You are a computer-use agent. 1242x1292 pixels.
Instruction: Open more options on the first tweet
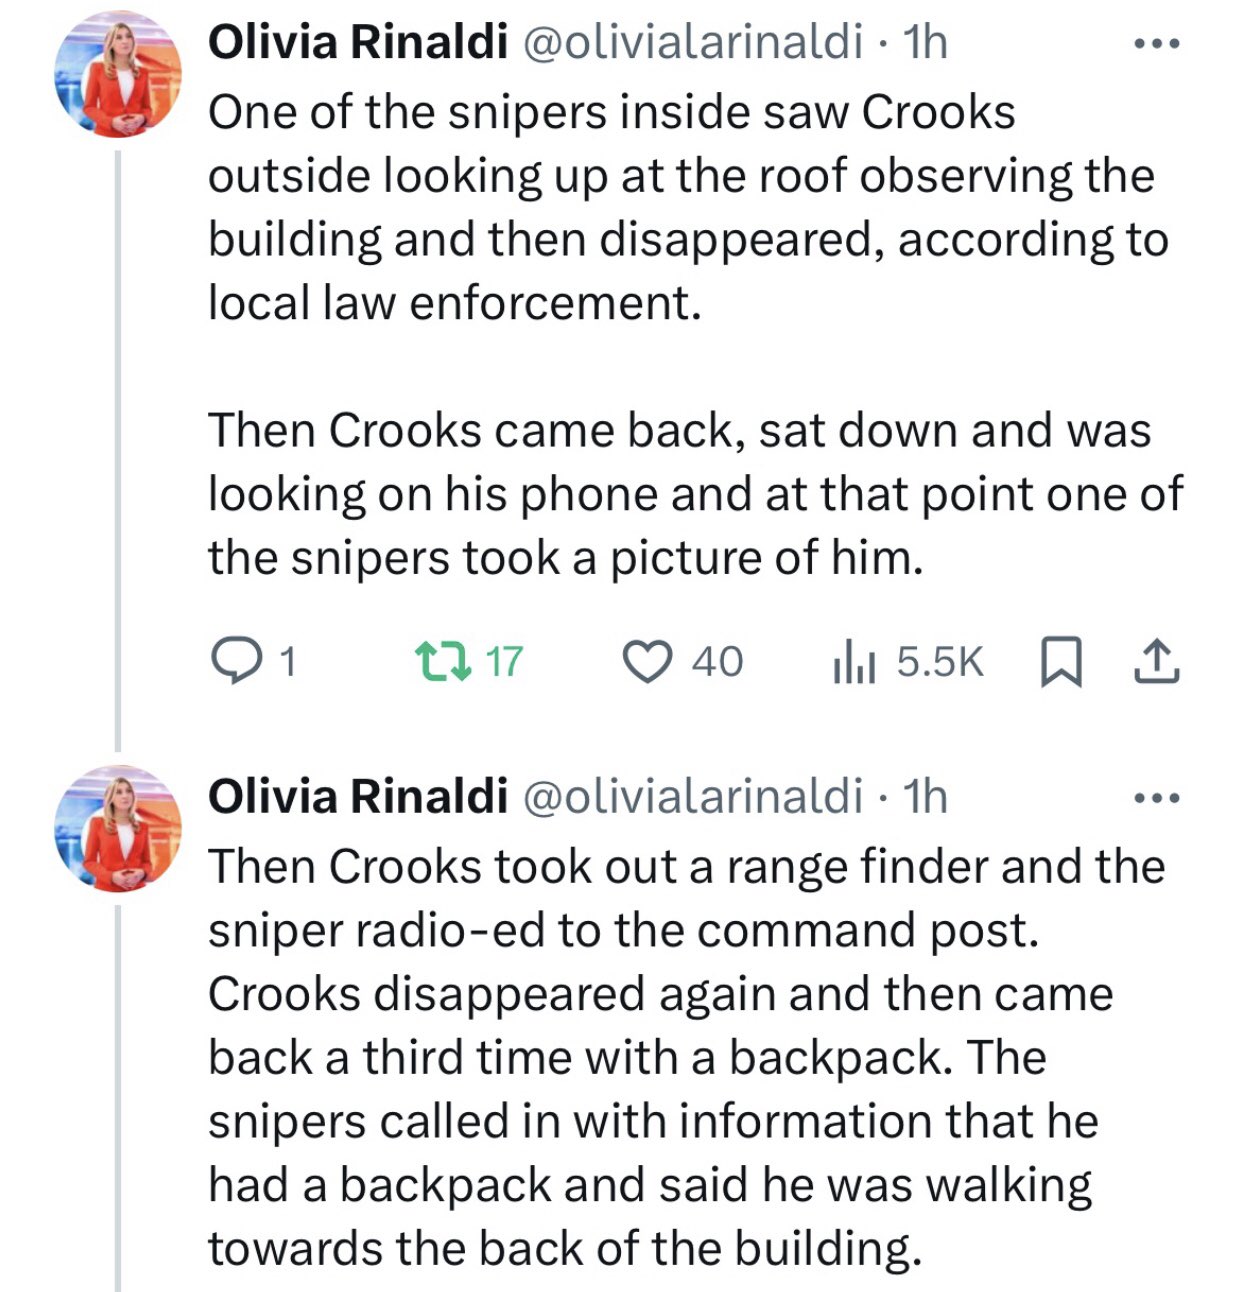pyautogui.click(x=1157, y=44)
